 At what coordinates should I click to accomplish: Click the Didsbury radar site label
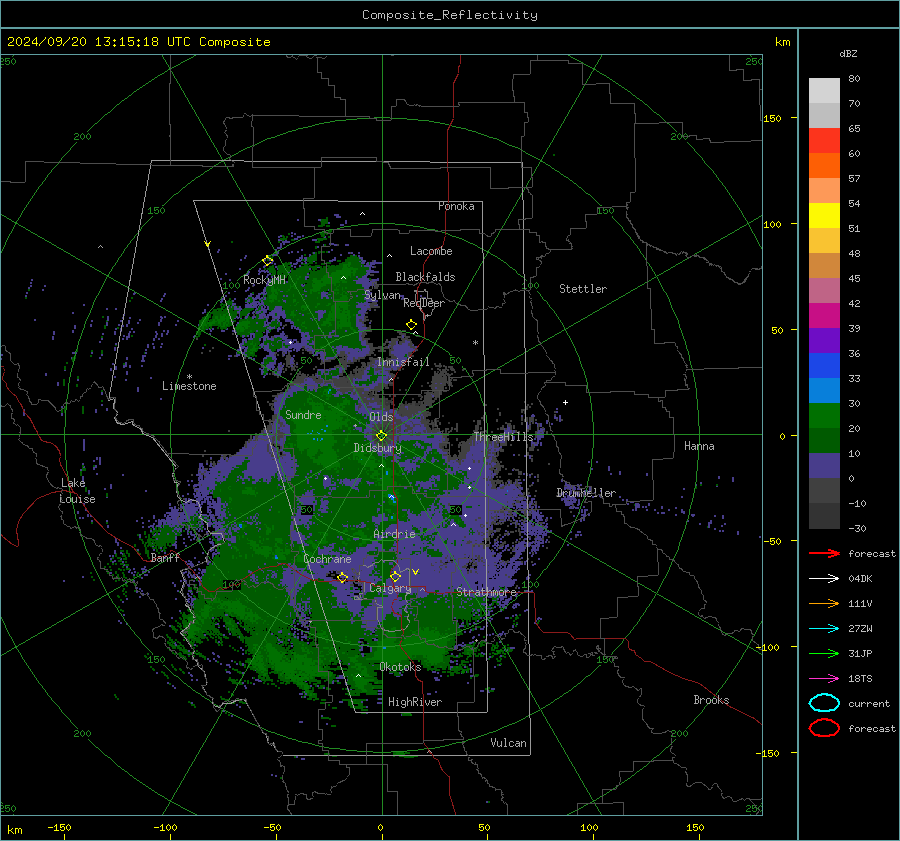click(378, 448)
